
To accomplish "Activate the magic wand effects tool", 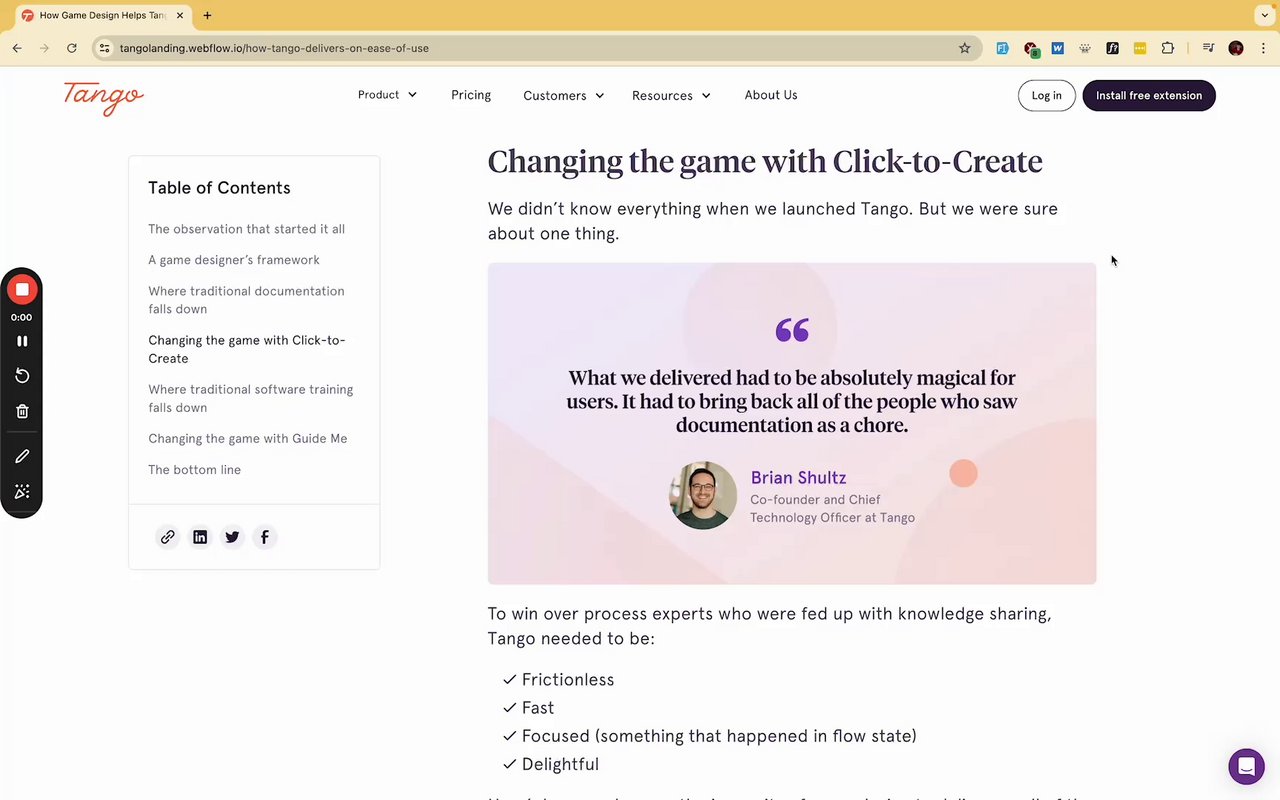I will 22,492.
